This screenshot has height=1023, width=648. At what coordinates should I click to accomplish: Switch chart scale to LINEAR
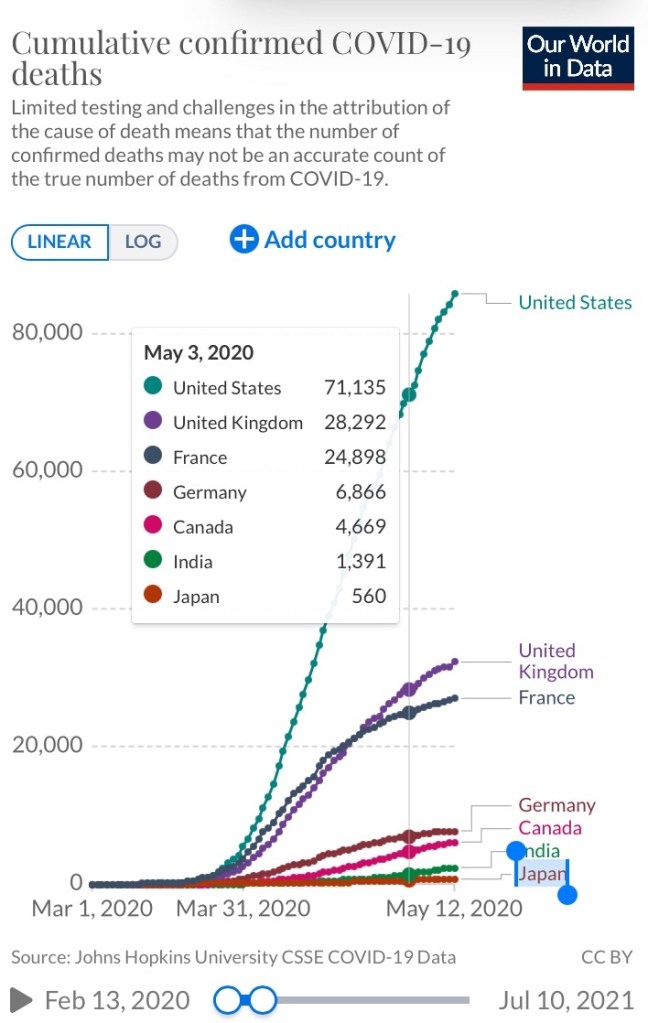(x=59, y=242)
